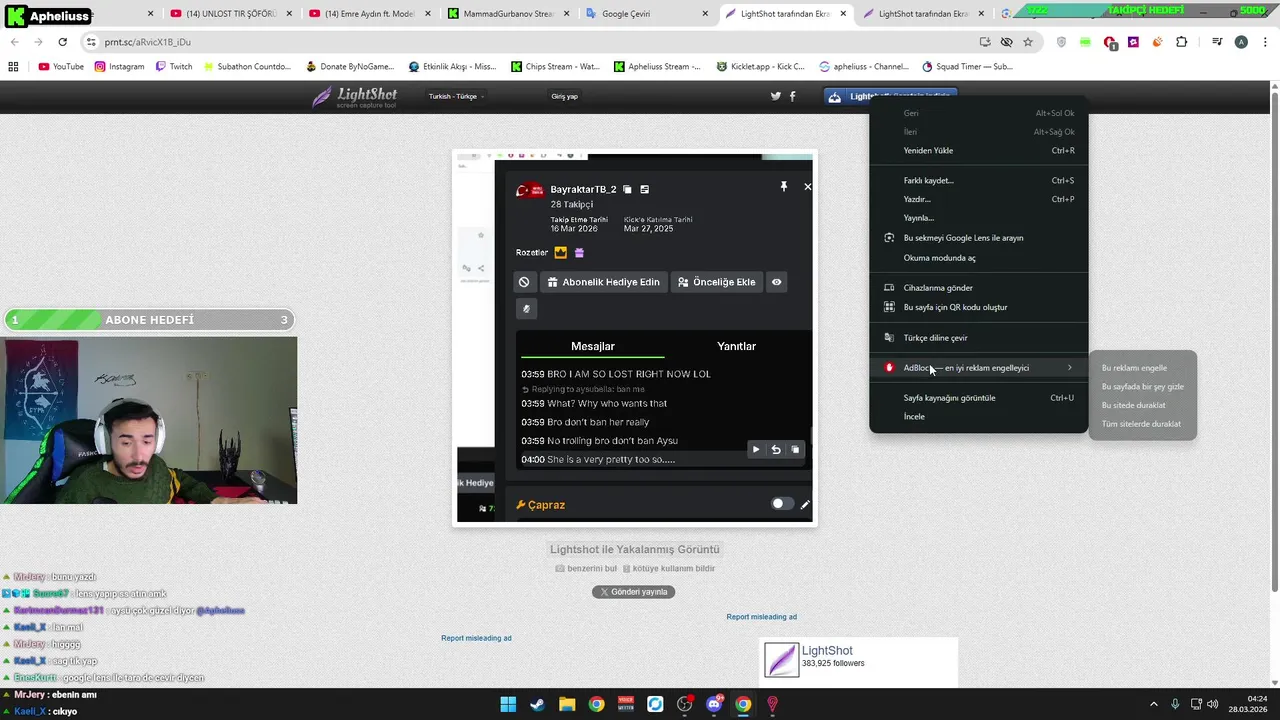This screenshot has height=720, width=1280.
Task: Close the BayraktarTB_2 user card
Action: pos(807,187)
